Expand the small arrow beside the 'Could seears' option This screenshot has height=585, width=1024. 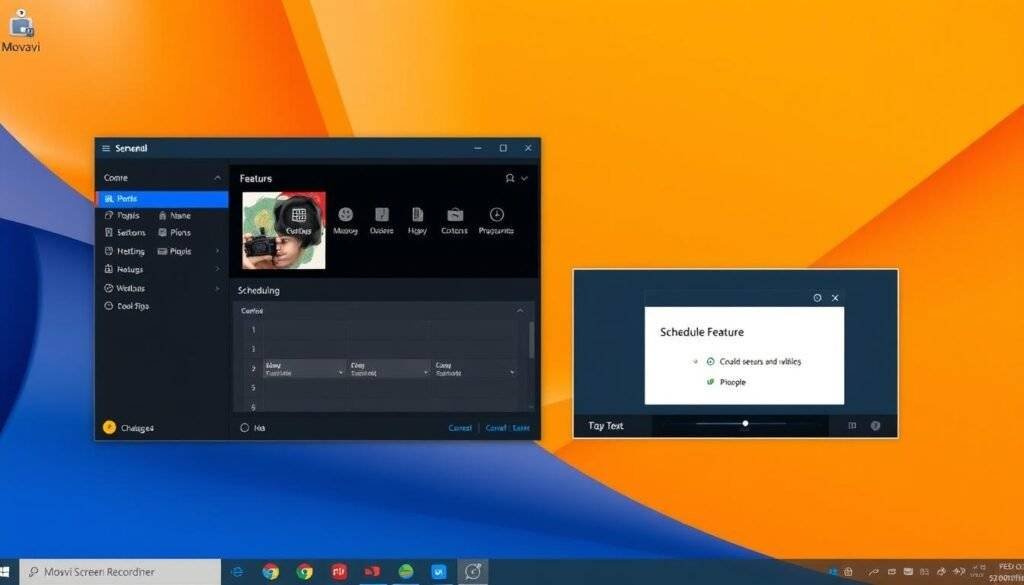click(697, 361)
